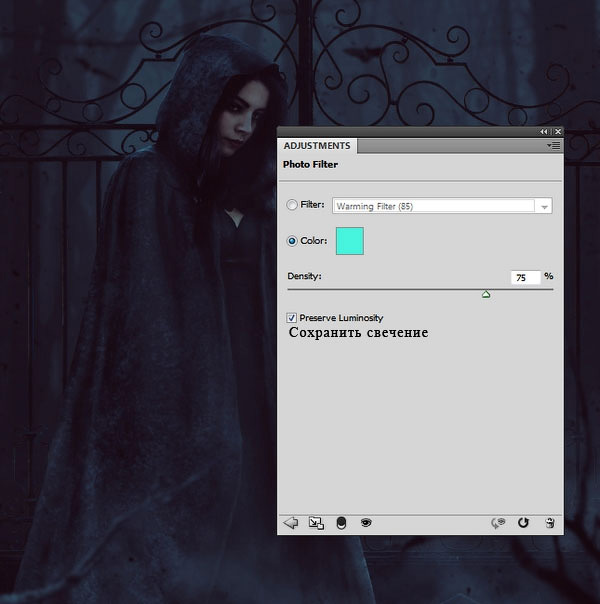Clip adjustment to layer icon
This screenshot has width=600, height=604.
pos(341,523)
